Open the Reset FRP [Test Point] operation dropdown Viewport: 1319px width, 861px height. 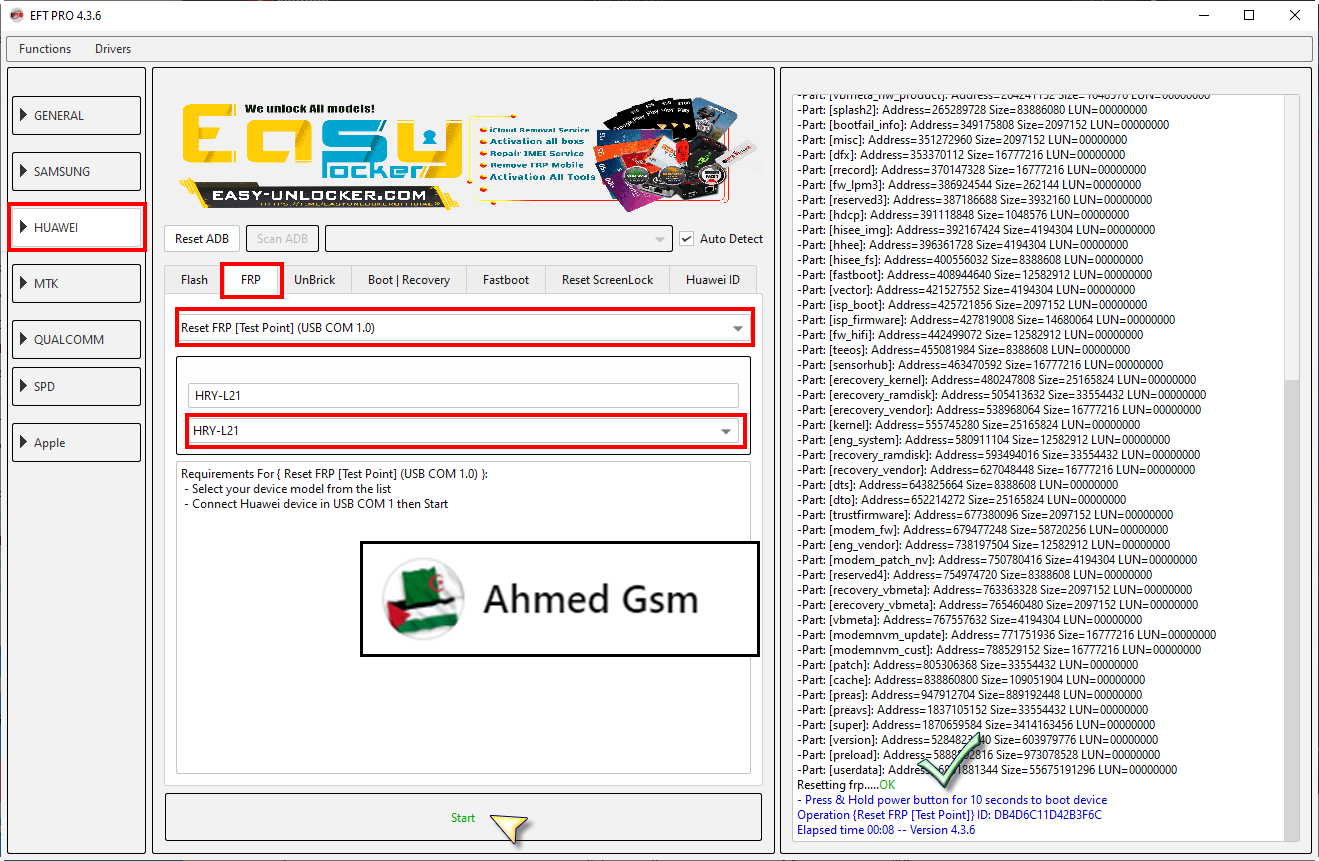pyautogui.click(x=464, y=327)
